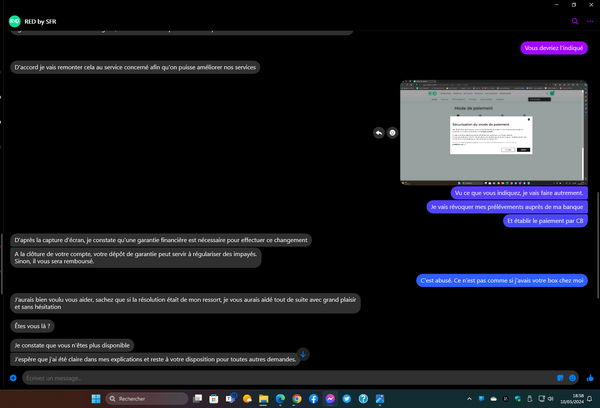This screenshot has height=408, width=600.
Task: Open the conversation search magnifier
Action: 575,20
